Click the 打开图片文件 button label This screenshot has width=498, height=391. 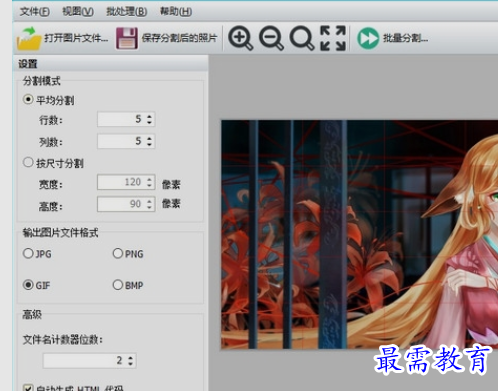tap(76, 38)
